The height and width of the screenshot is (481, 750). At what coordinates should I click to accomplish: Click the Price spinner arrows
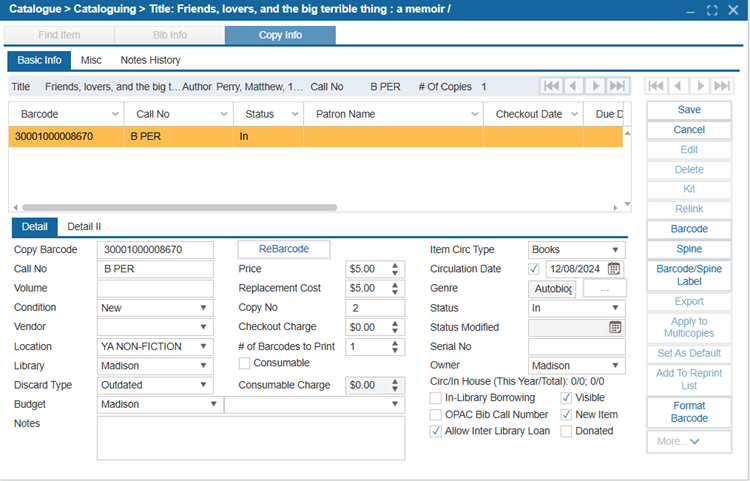pyautogui.click(x=395, y=269)
